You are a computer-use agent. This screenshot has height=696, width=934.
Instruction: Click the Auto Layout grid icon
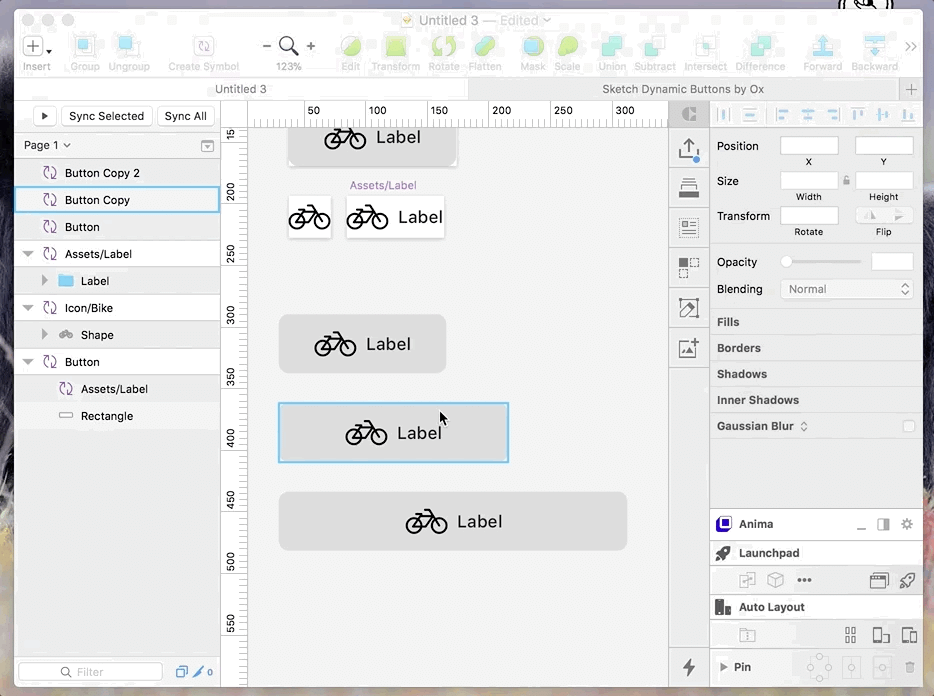[x=850, y=635]
